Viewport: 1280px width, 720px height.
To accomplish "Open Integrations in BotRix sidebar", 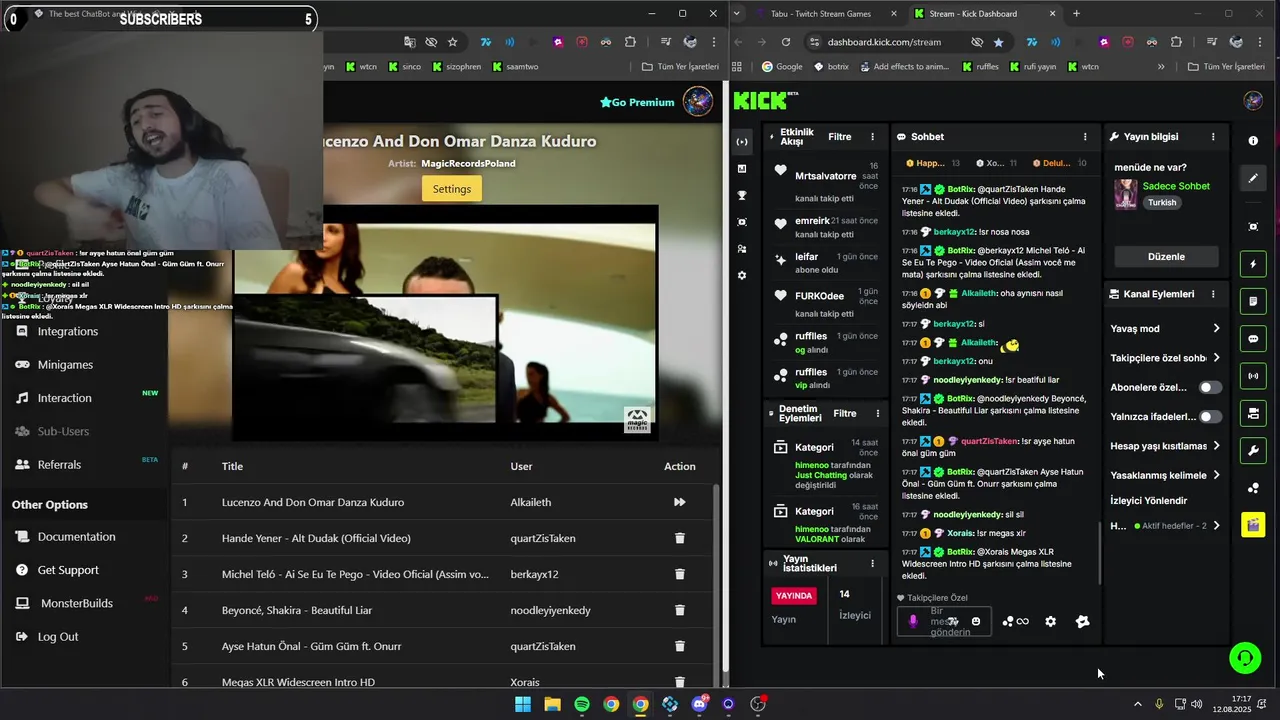I will 68,331.
